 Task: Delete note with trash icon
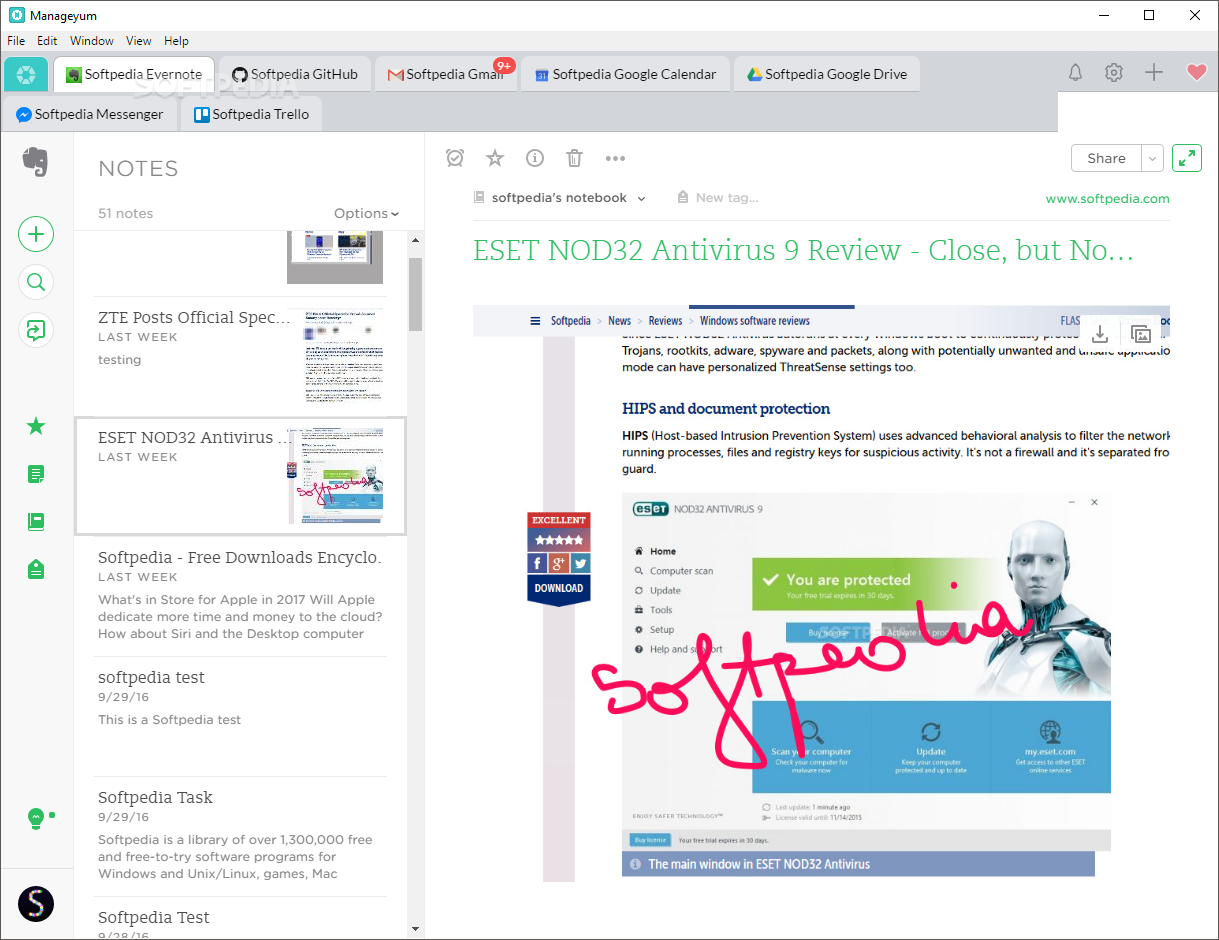[574, 158]
